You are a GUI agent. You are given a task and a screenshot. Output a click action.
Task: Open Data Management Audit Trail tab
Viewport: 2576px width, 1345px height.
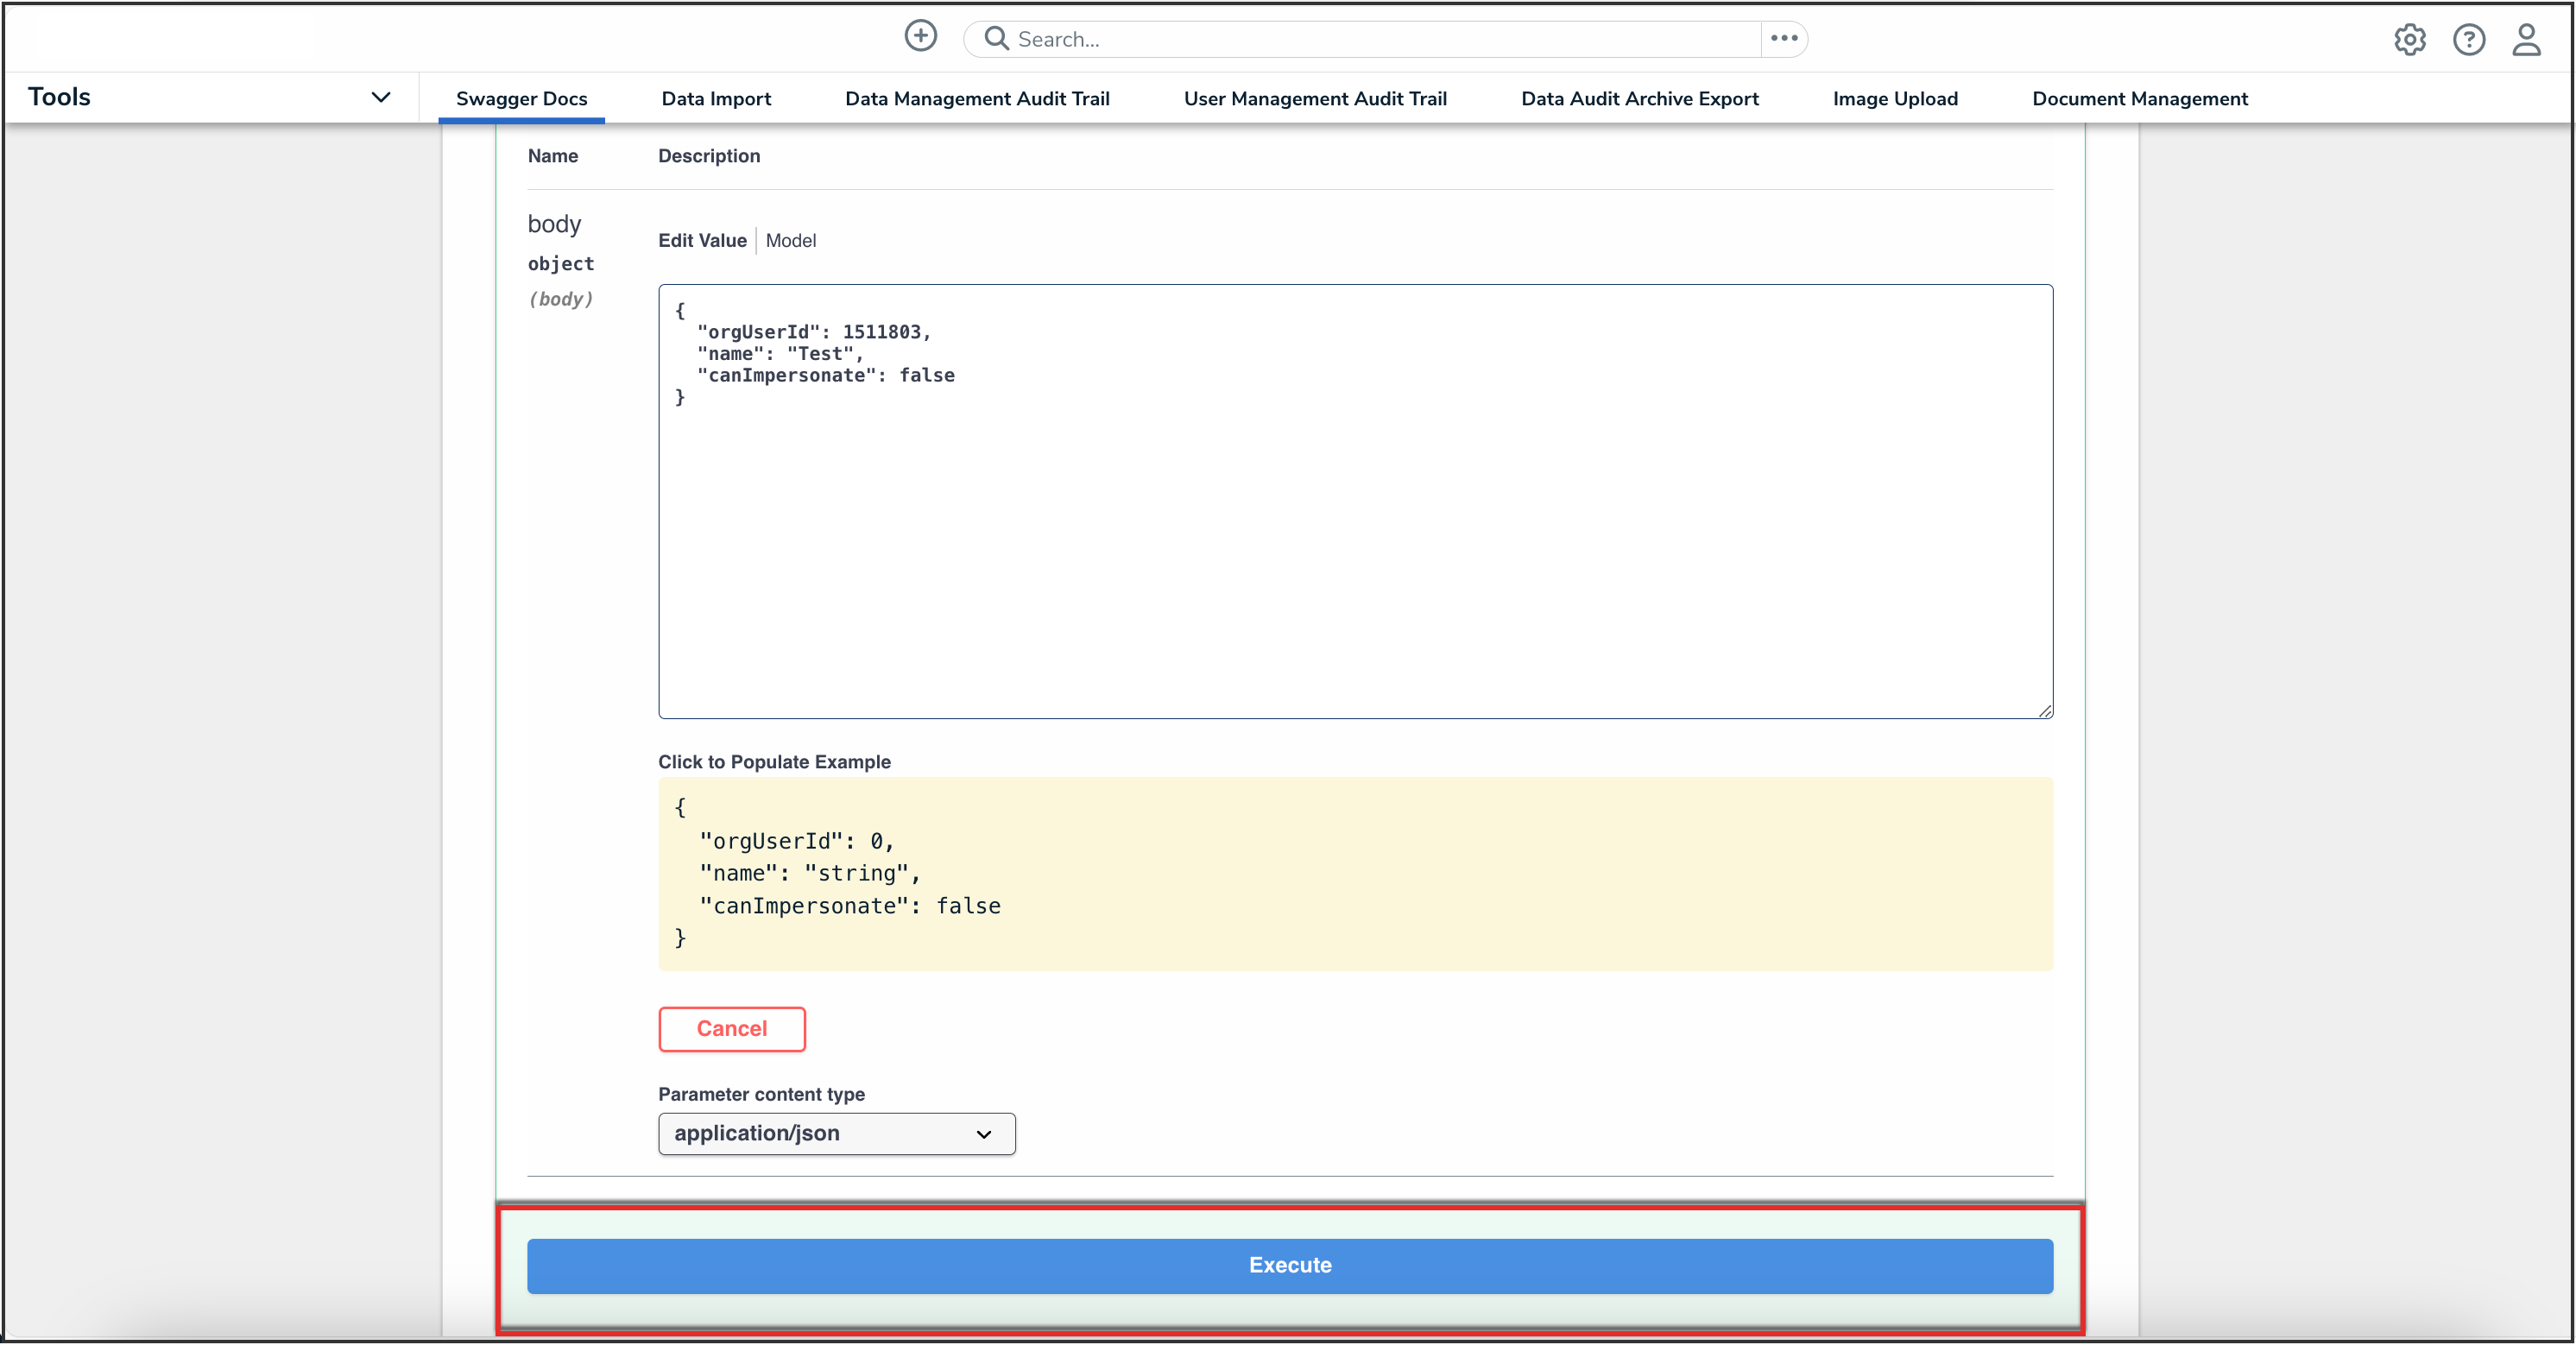coord(977,98)
